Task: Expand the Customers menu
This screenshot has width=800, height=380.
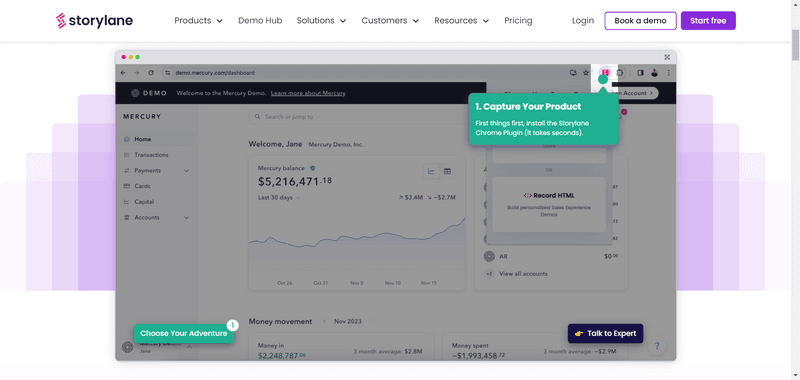Action: coord(390,20)
